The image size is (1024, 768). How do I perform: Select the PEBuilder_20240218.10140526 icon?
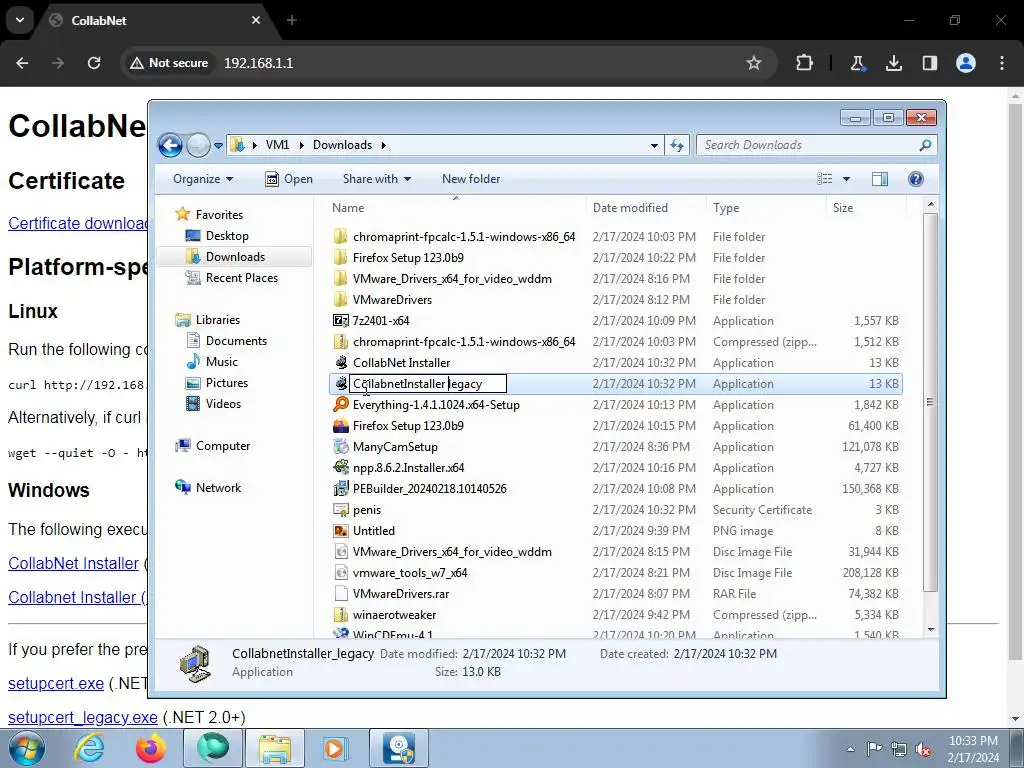[340, 488]
